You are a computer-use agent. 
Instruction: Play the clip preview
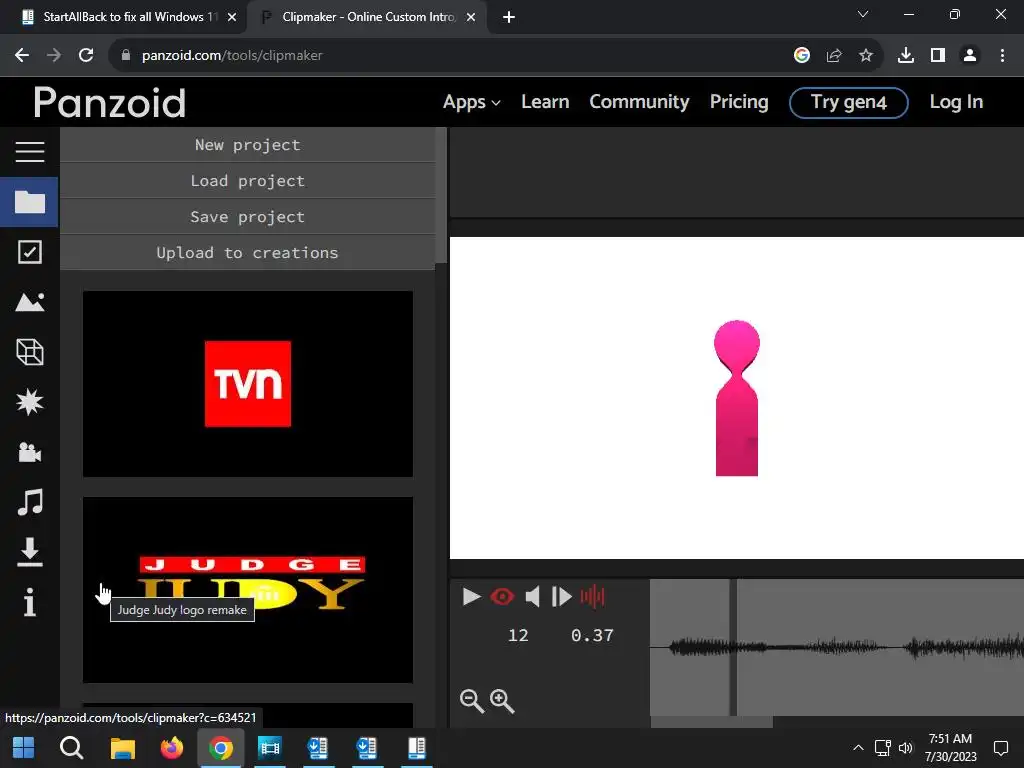(471, 596)
